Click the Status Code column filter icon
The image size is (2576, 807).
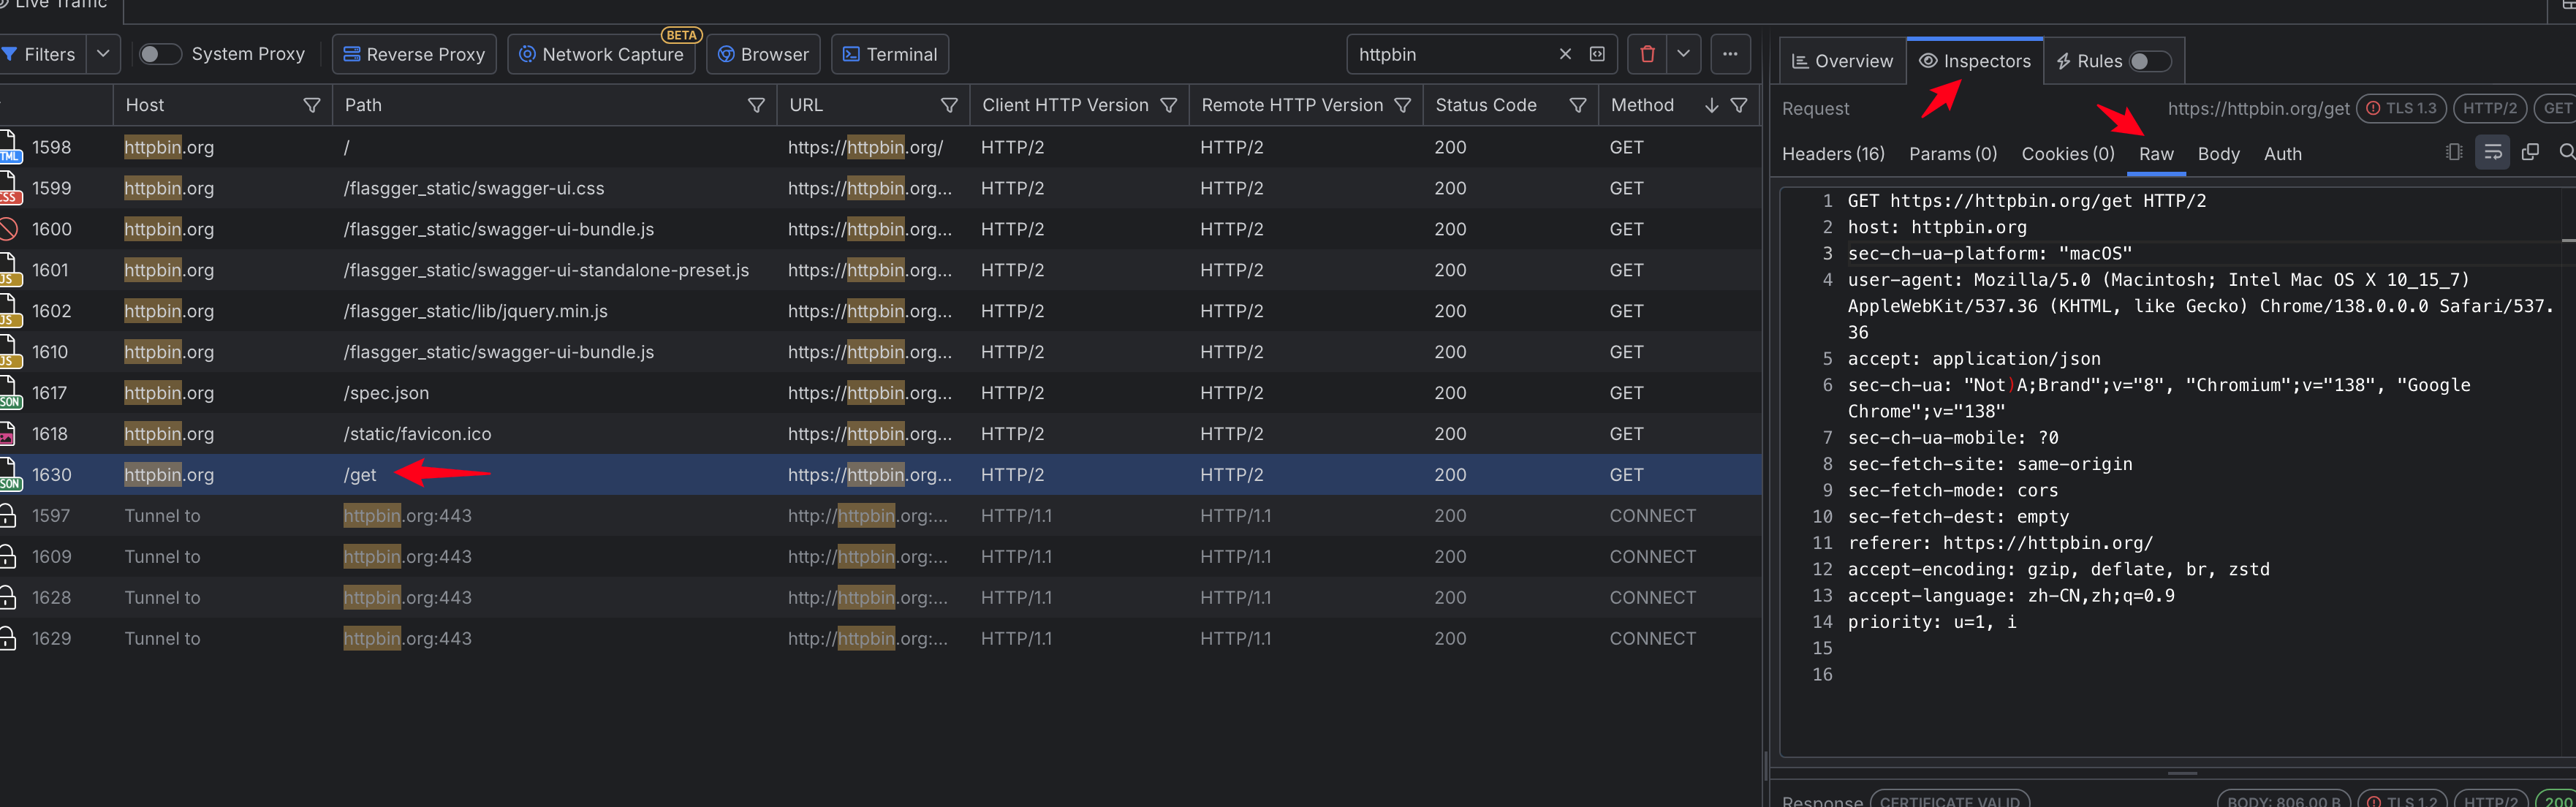tap(1577, 106)
